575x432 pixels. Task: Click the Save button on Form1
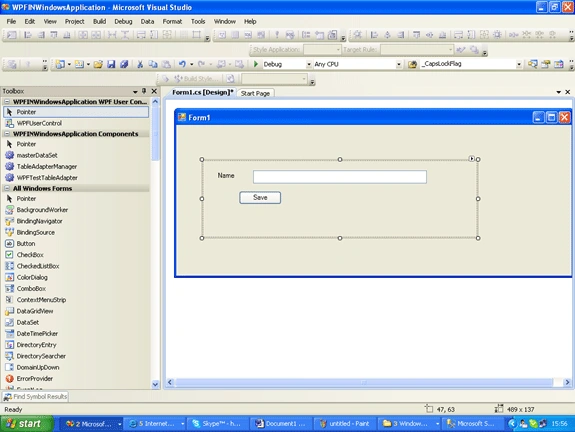click(260, 198)
